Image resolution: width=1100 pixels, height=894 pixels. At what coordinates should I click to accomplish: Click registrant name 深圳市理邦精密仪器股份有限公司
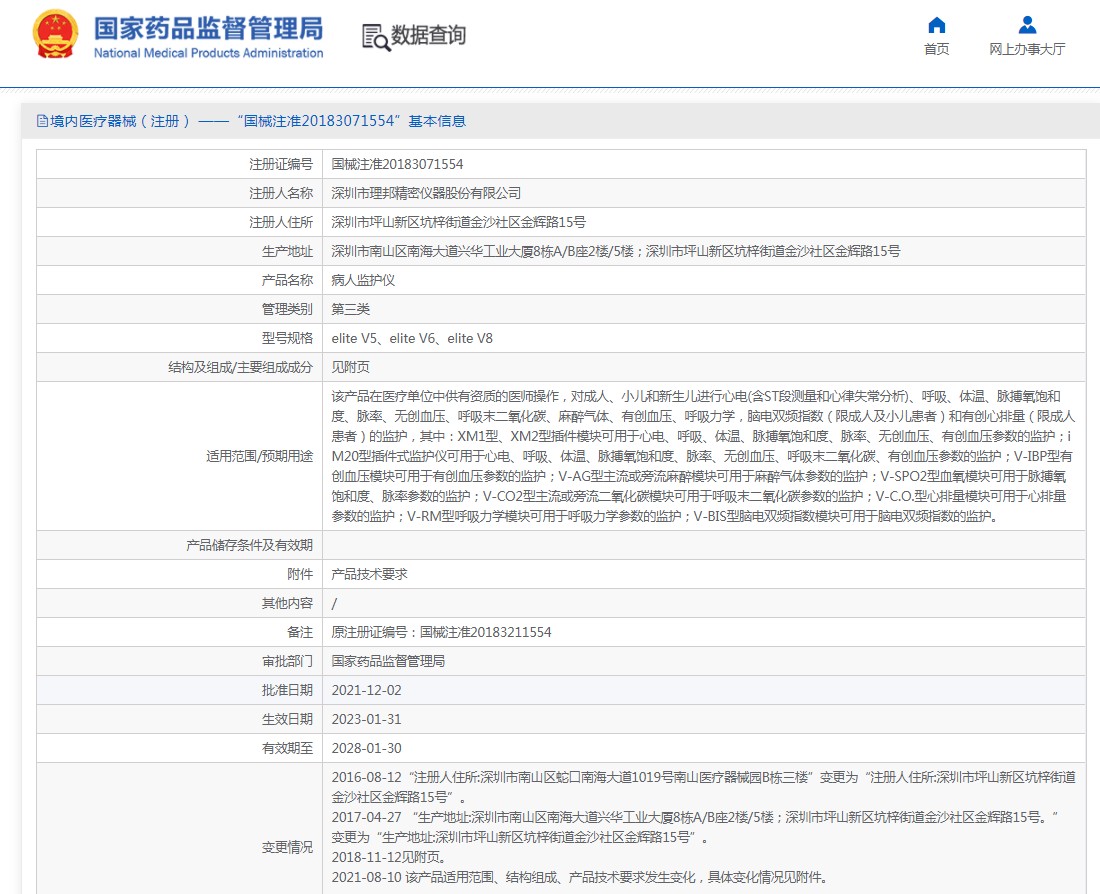(x=426, y=193)
